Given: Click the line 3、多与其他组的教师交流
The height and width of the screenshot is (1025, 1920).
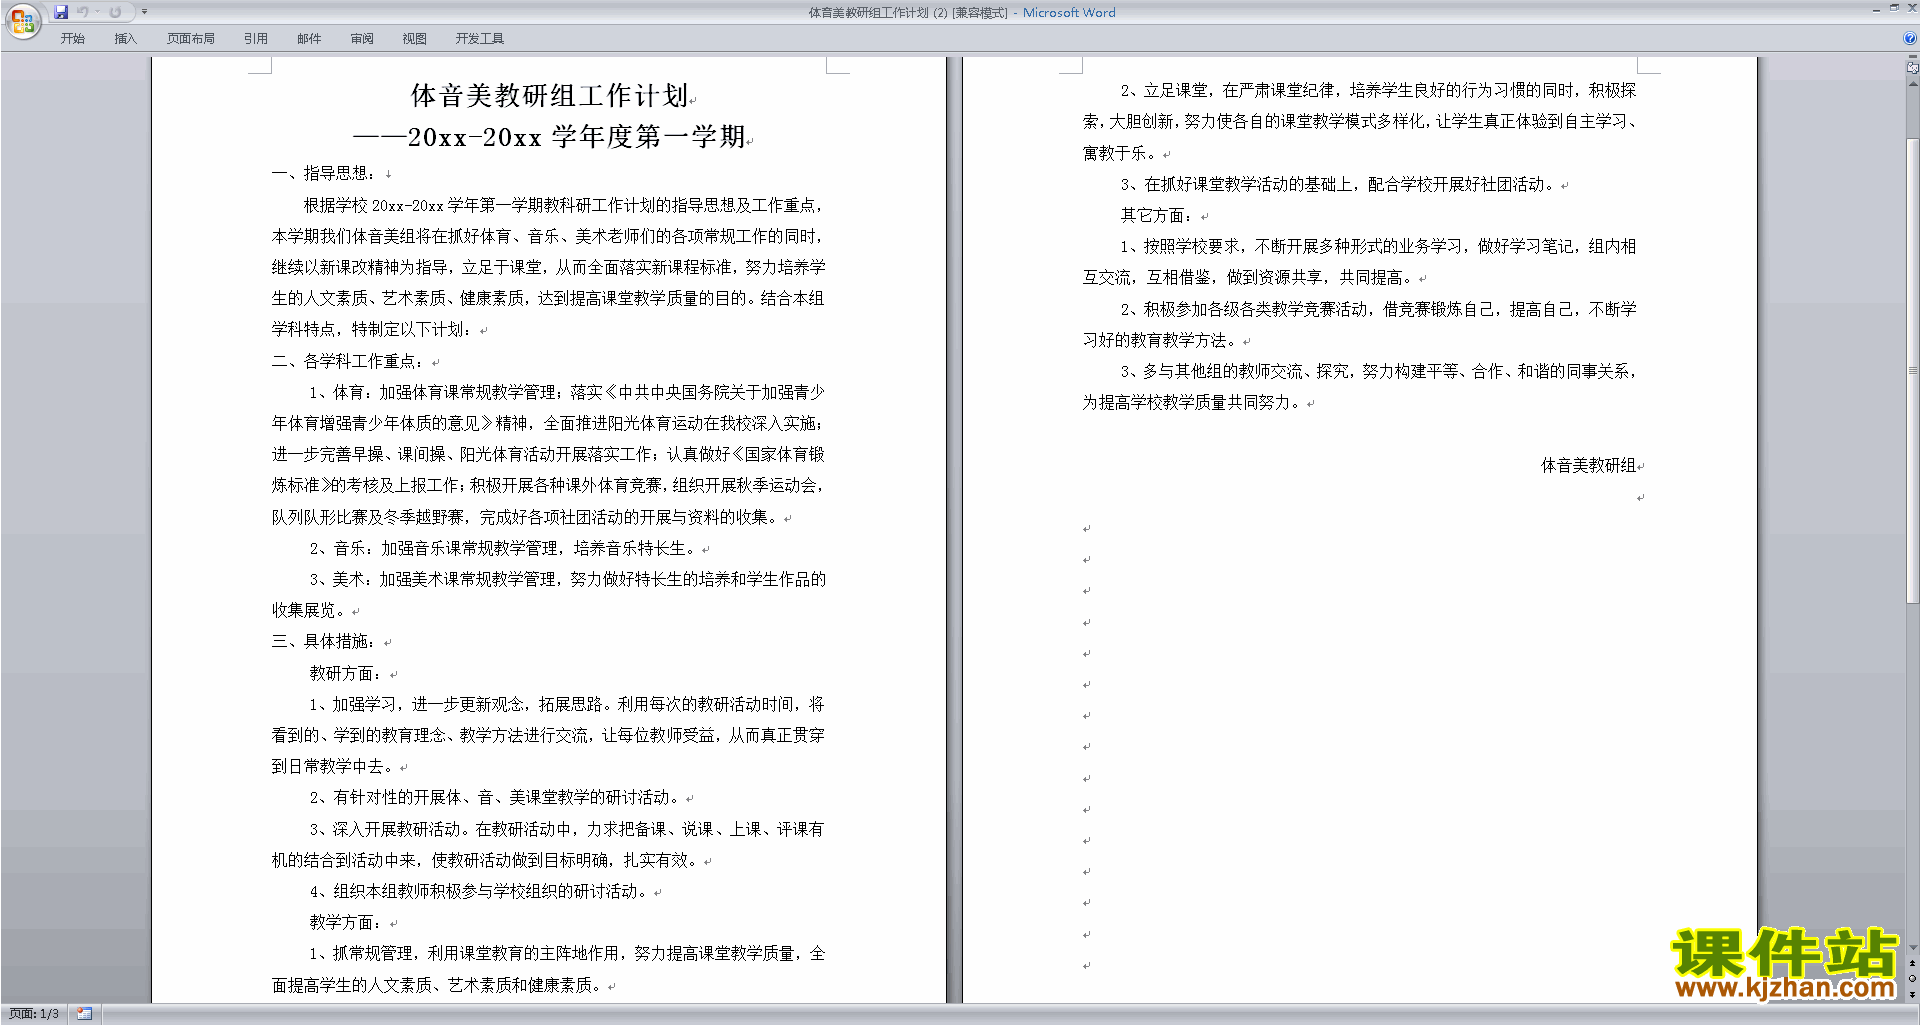Looking at the screenshot, I should click(1378, 371).
